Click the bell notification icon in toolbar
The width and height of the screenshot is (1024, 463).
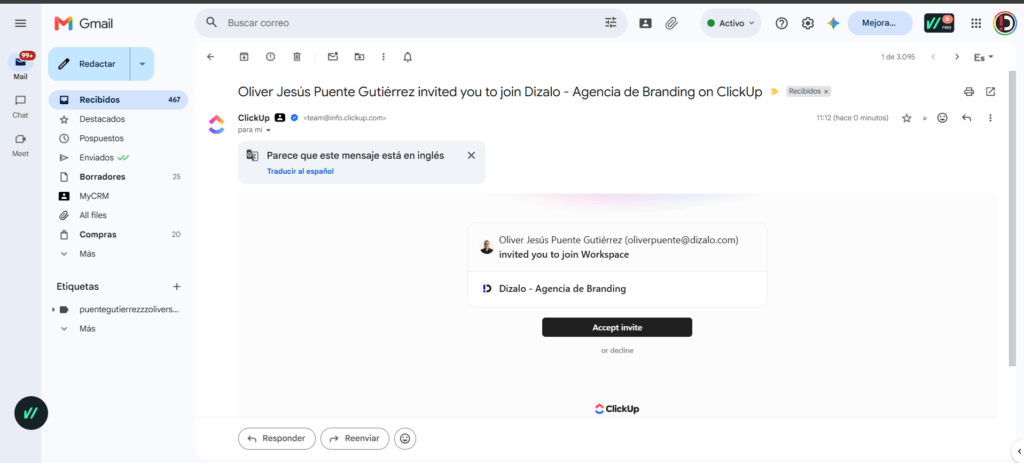(x=408, y=57)
